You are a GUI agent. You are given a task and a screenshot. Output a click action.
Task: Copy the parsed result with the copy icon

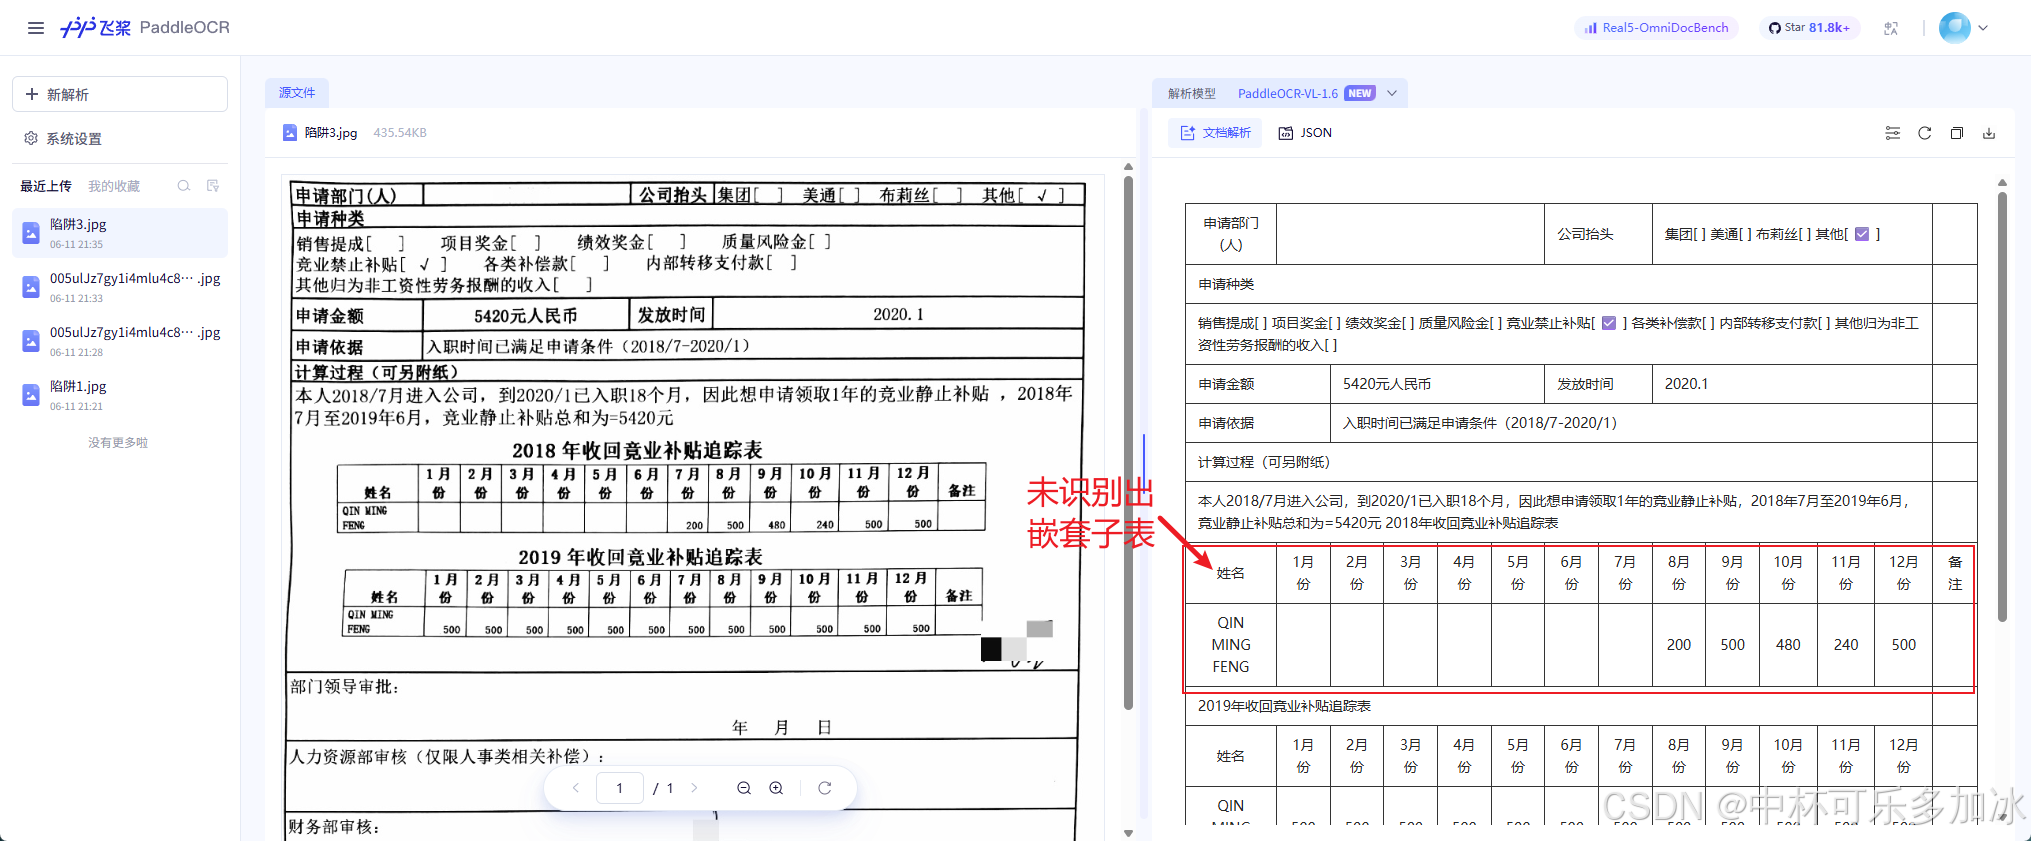pos(1957,133)
